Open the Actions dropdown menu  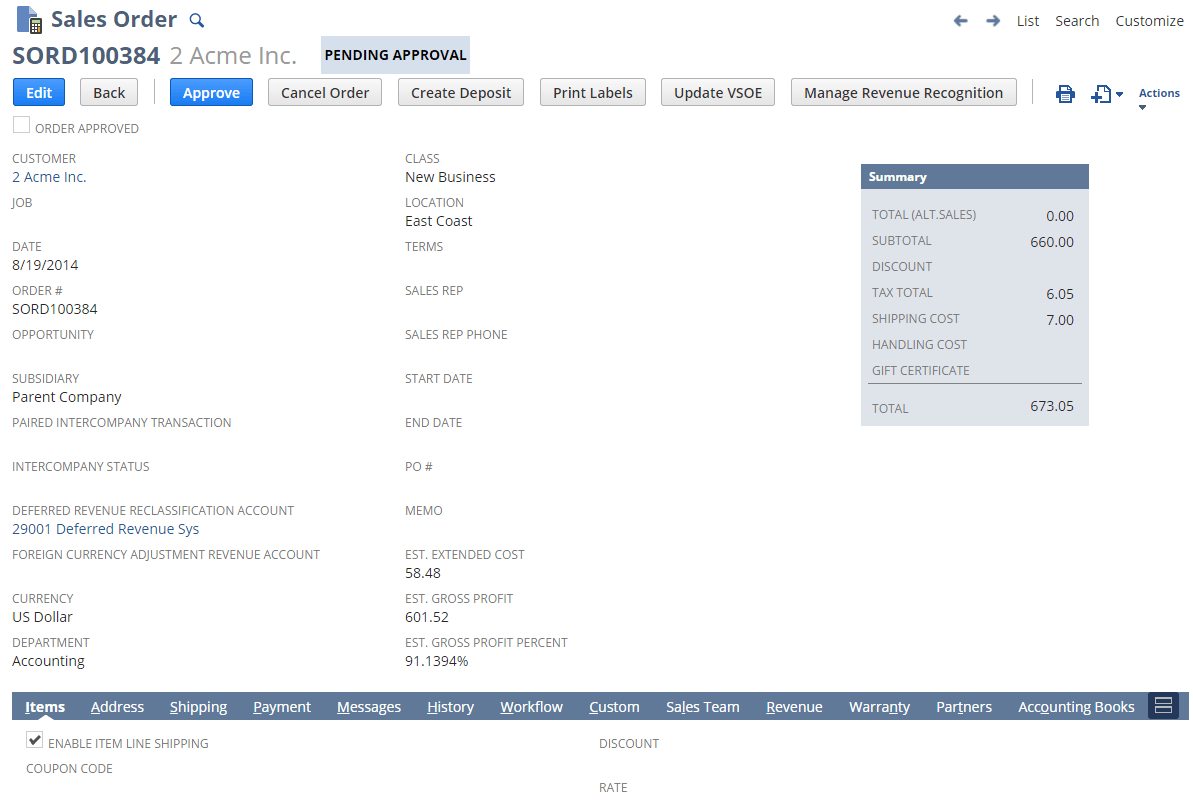pos(1159,93)
